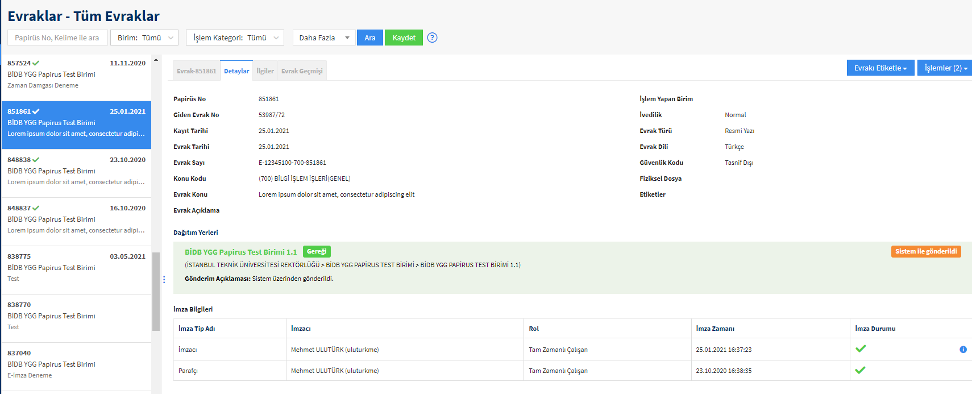The height and width of the screenshot is (395, 972).
Task: Click the blue help question mark icon
Action: point(433,37)
